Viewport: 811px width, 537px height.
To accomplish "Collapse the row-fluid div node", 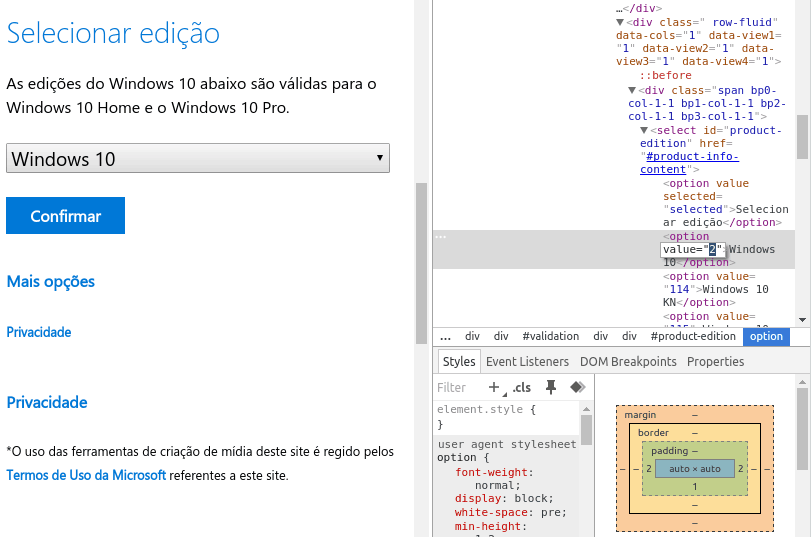I will pos(620,22).
